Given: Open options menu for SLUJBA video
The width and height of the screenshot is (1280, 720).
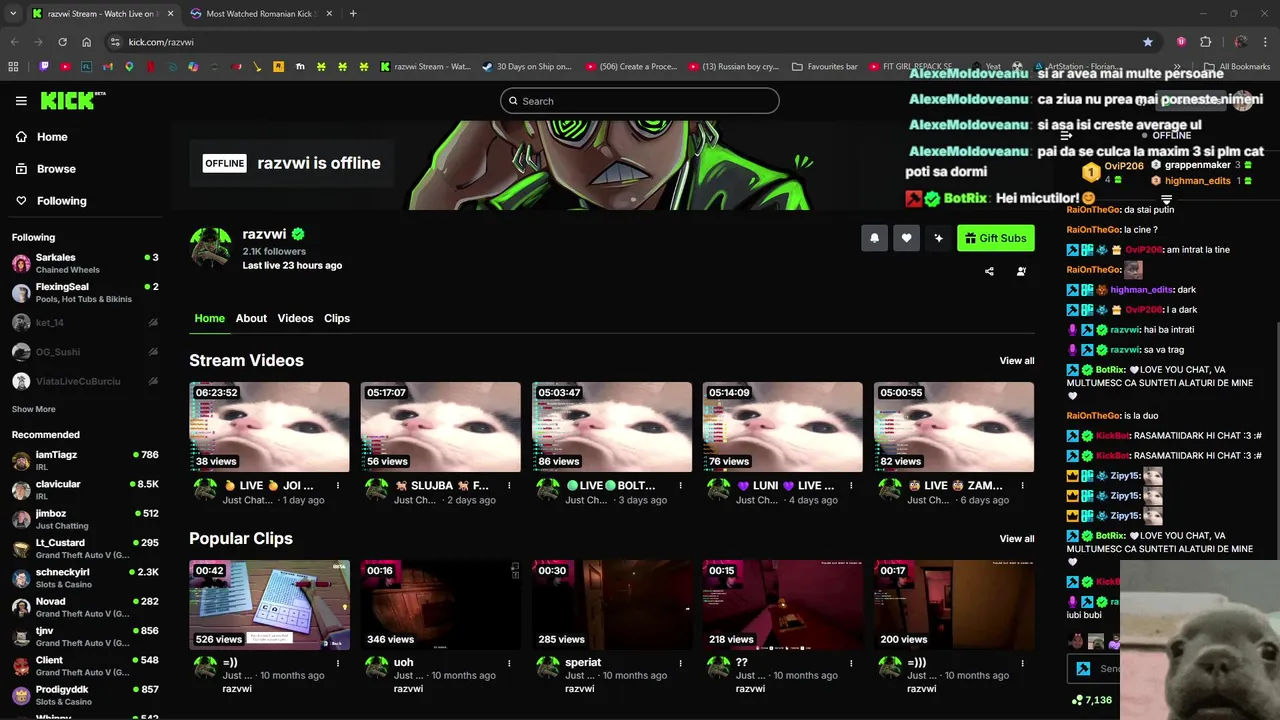Looking at the screenshot, I should point(509,486).
